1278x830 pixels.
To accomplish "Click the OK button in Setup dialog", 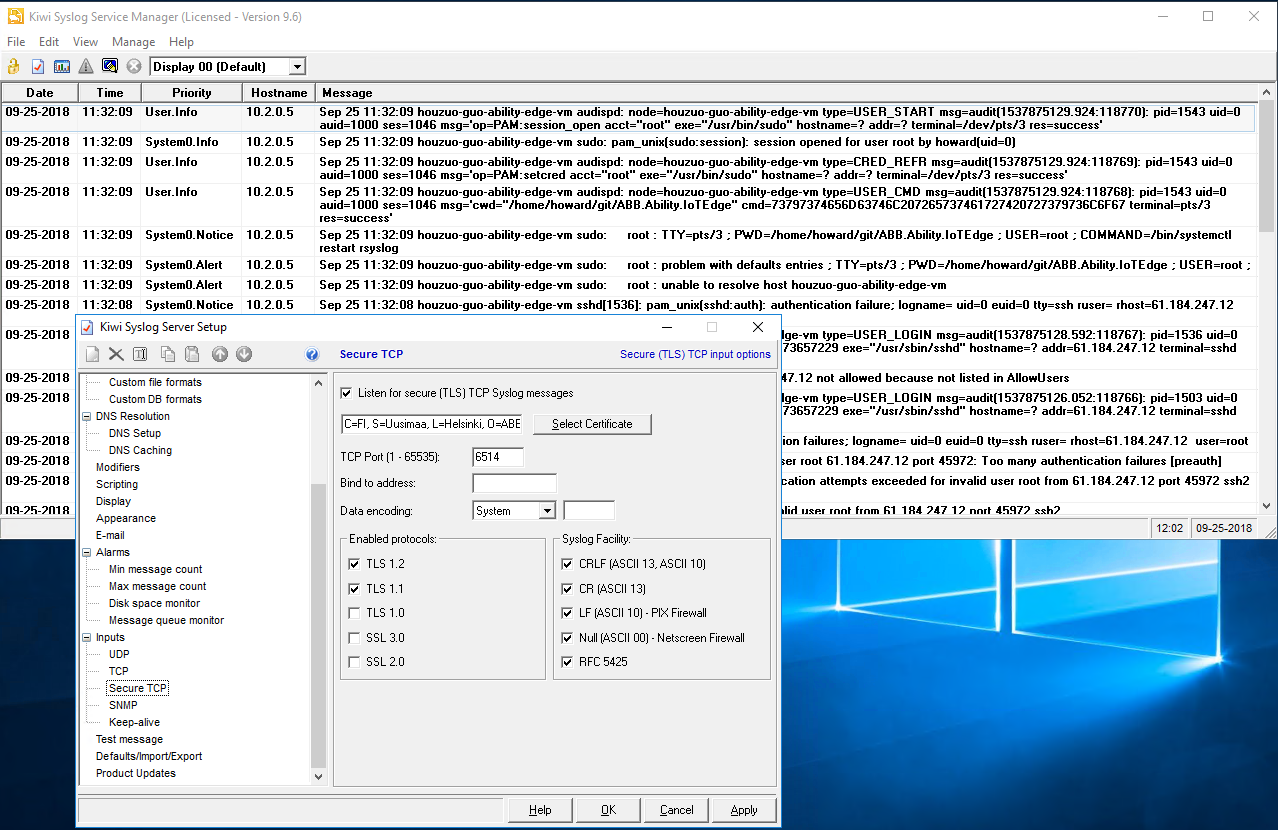I will point(608,810).
